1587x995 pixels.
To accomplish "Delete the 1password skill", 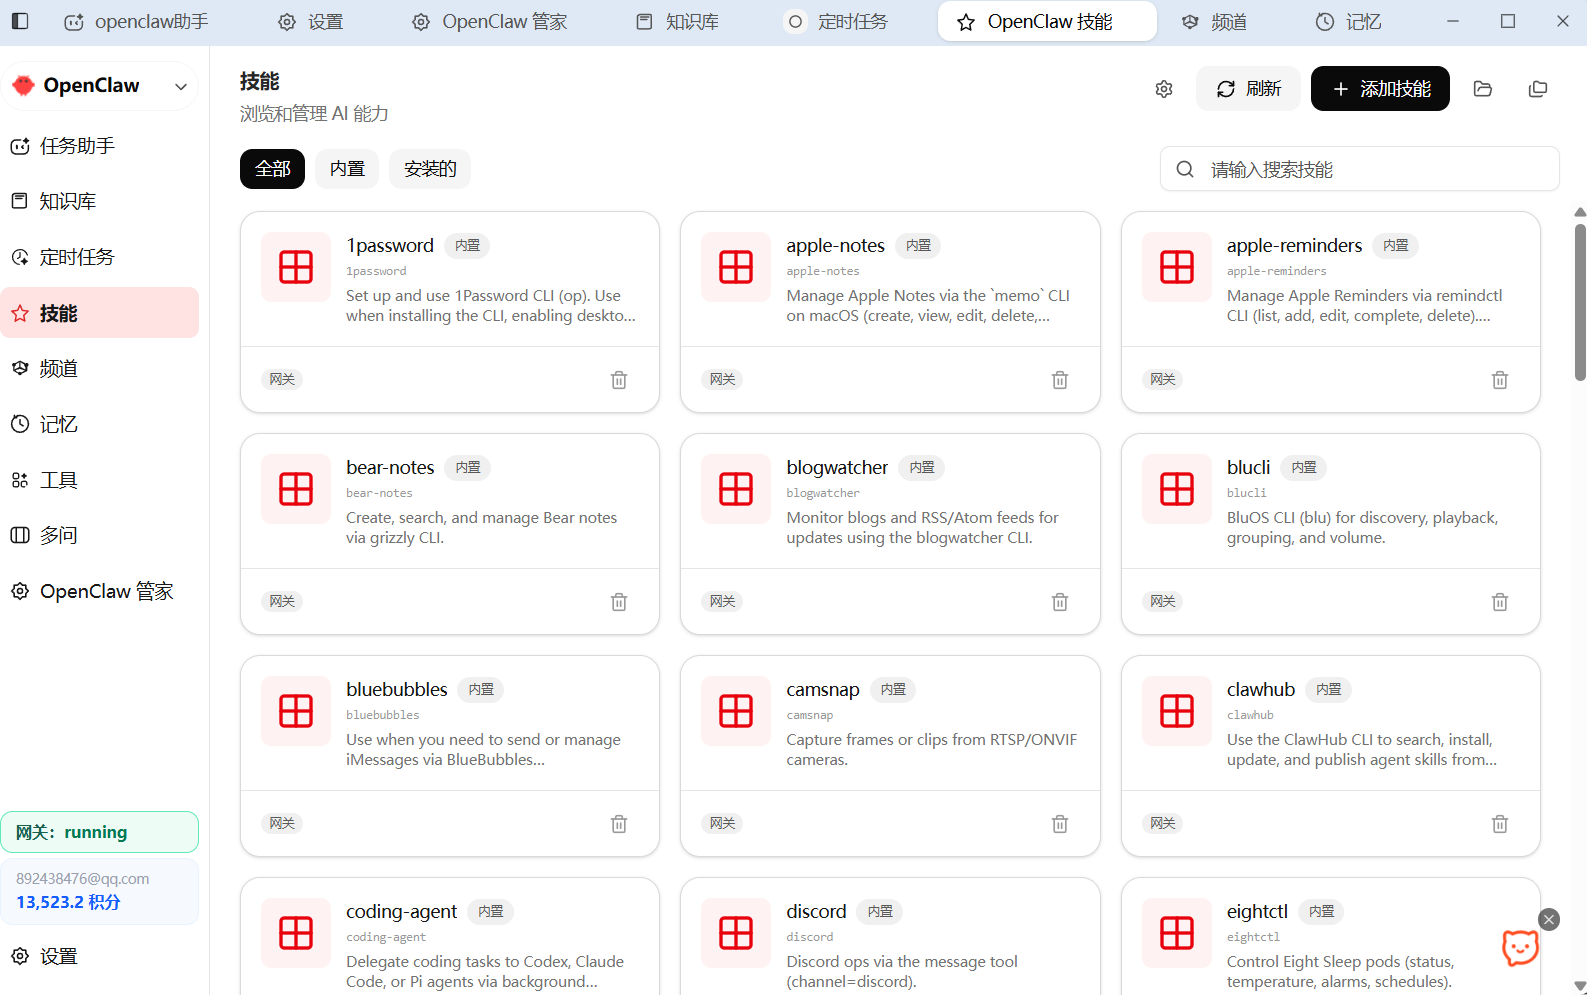I will click(x=619, y=380).
